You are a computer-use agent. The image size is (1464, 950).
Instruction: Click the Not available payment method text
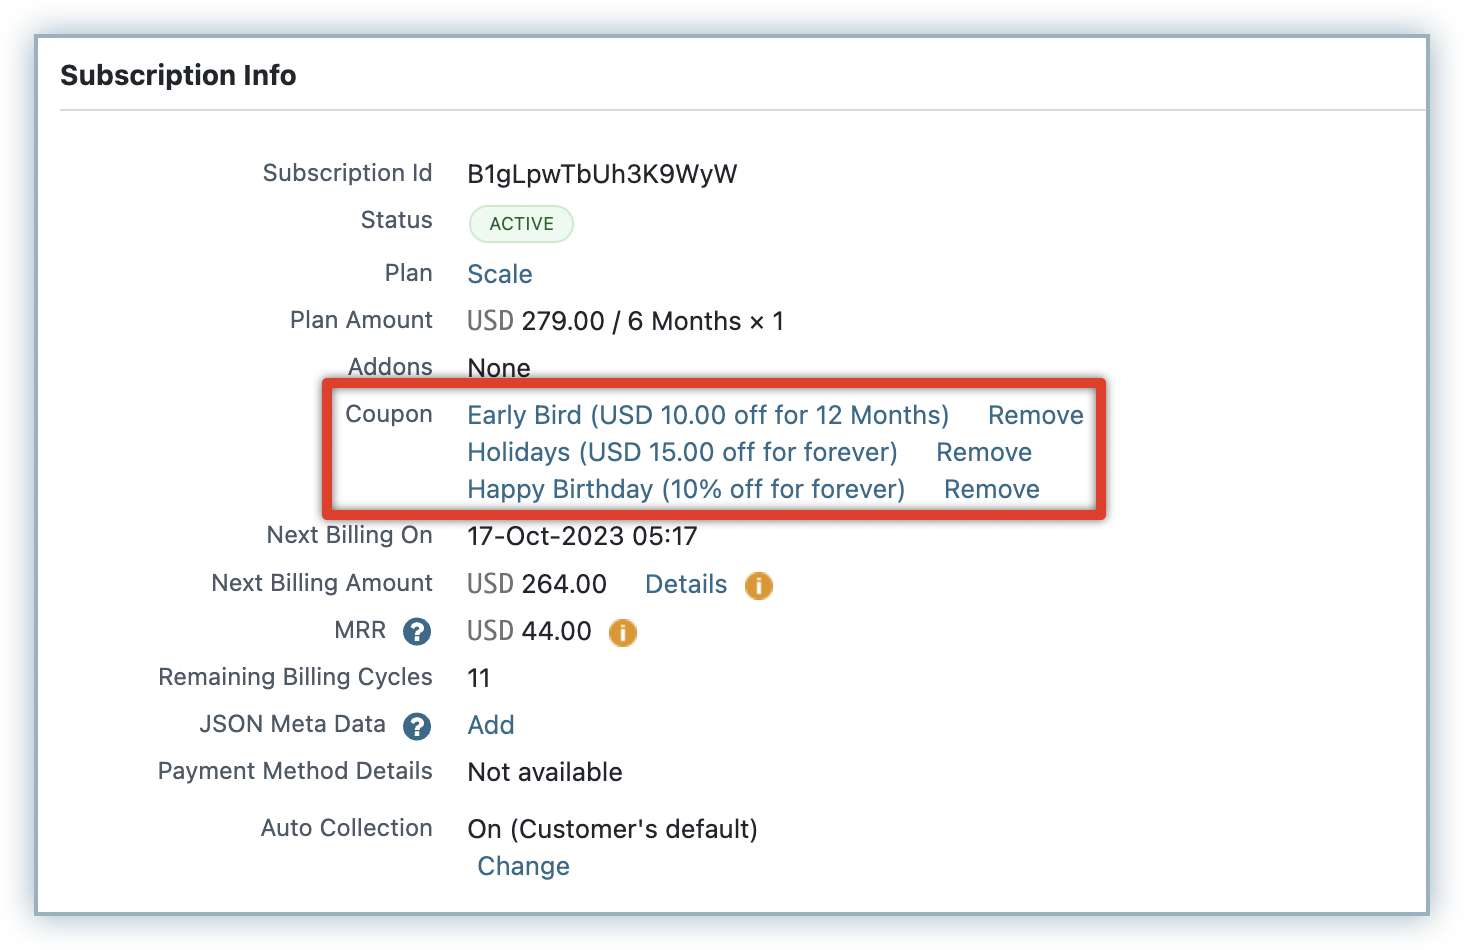click(x=545, y=772)
